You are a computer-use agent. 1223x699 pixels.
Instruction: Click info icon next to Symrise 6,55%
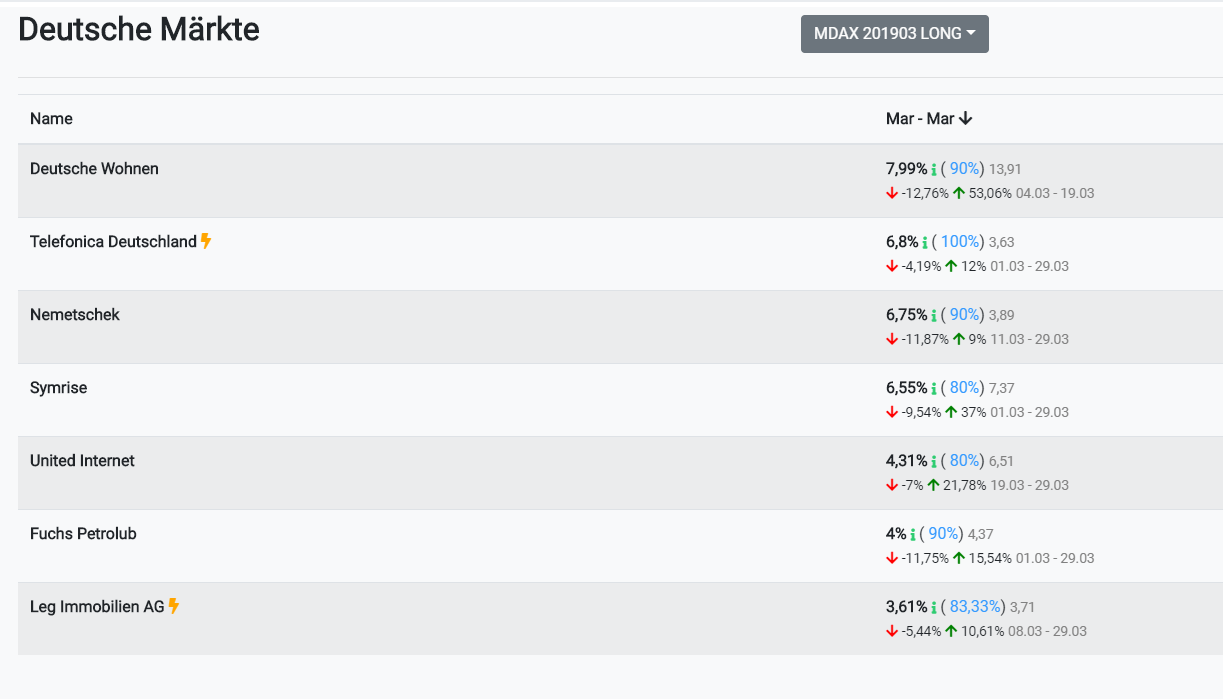coord(934,389)
